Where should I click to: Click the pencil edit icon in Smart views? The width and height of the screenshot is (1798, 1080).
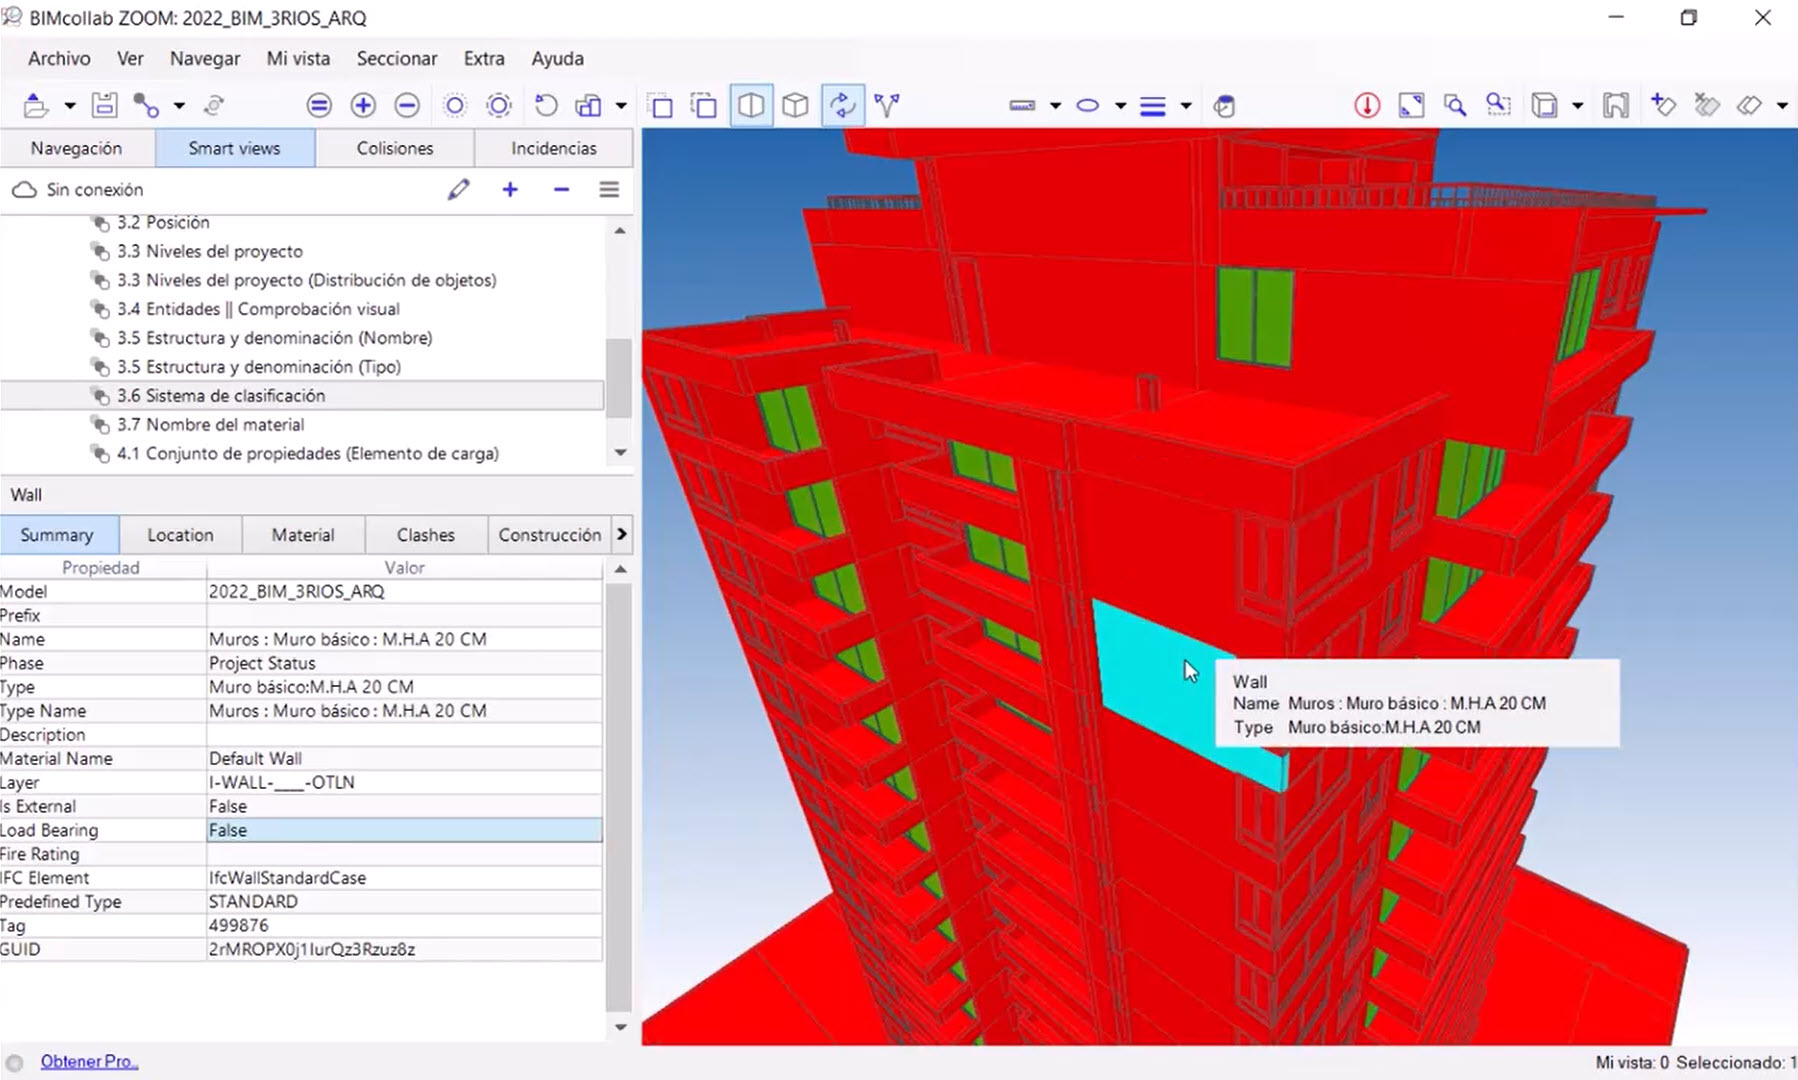[x=459, y=189]
